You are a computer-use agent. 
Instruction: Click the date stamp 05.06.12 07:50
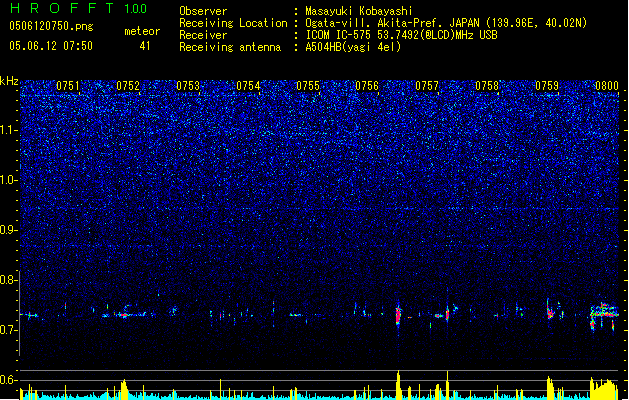tap(51, 46)
